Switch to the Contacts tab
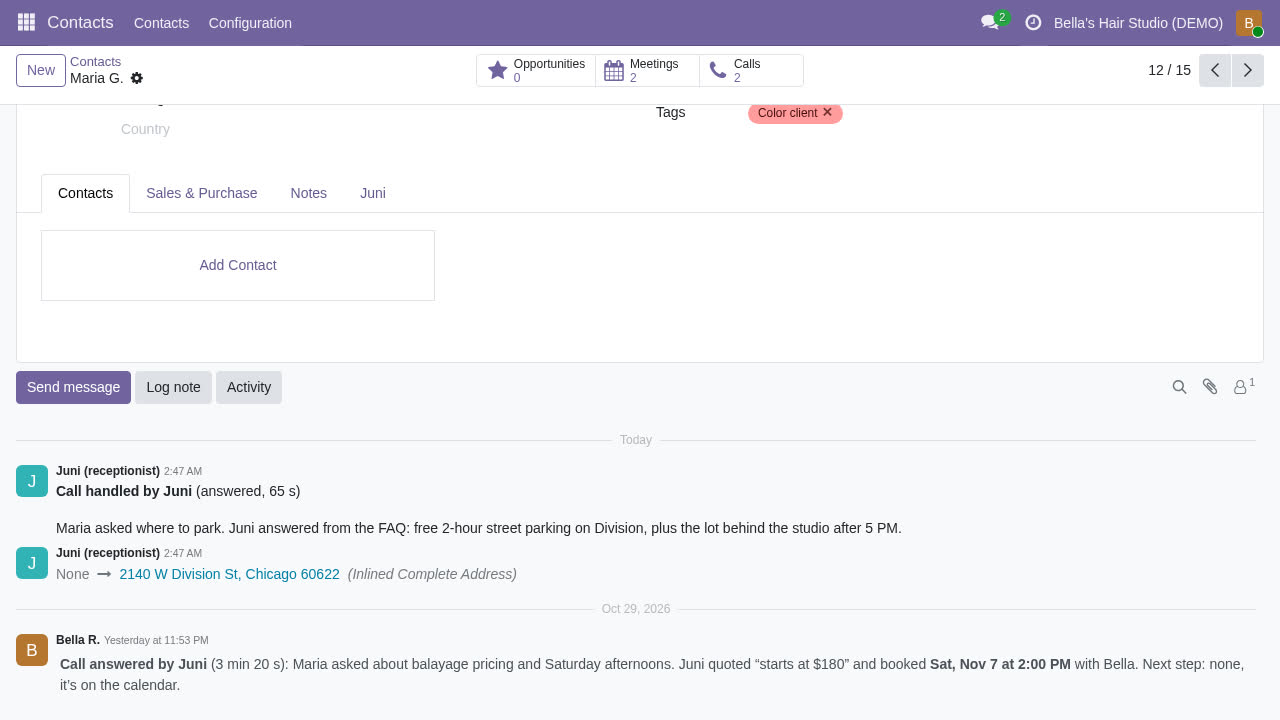The image size is (1280, 720). [85, 193]
